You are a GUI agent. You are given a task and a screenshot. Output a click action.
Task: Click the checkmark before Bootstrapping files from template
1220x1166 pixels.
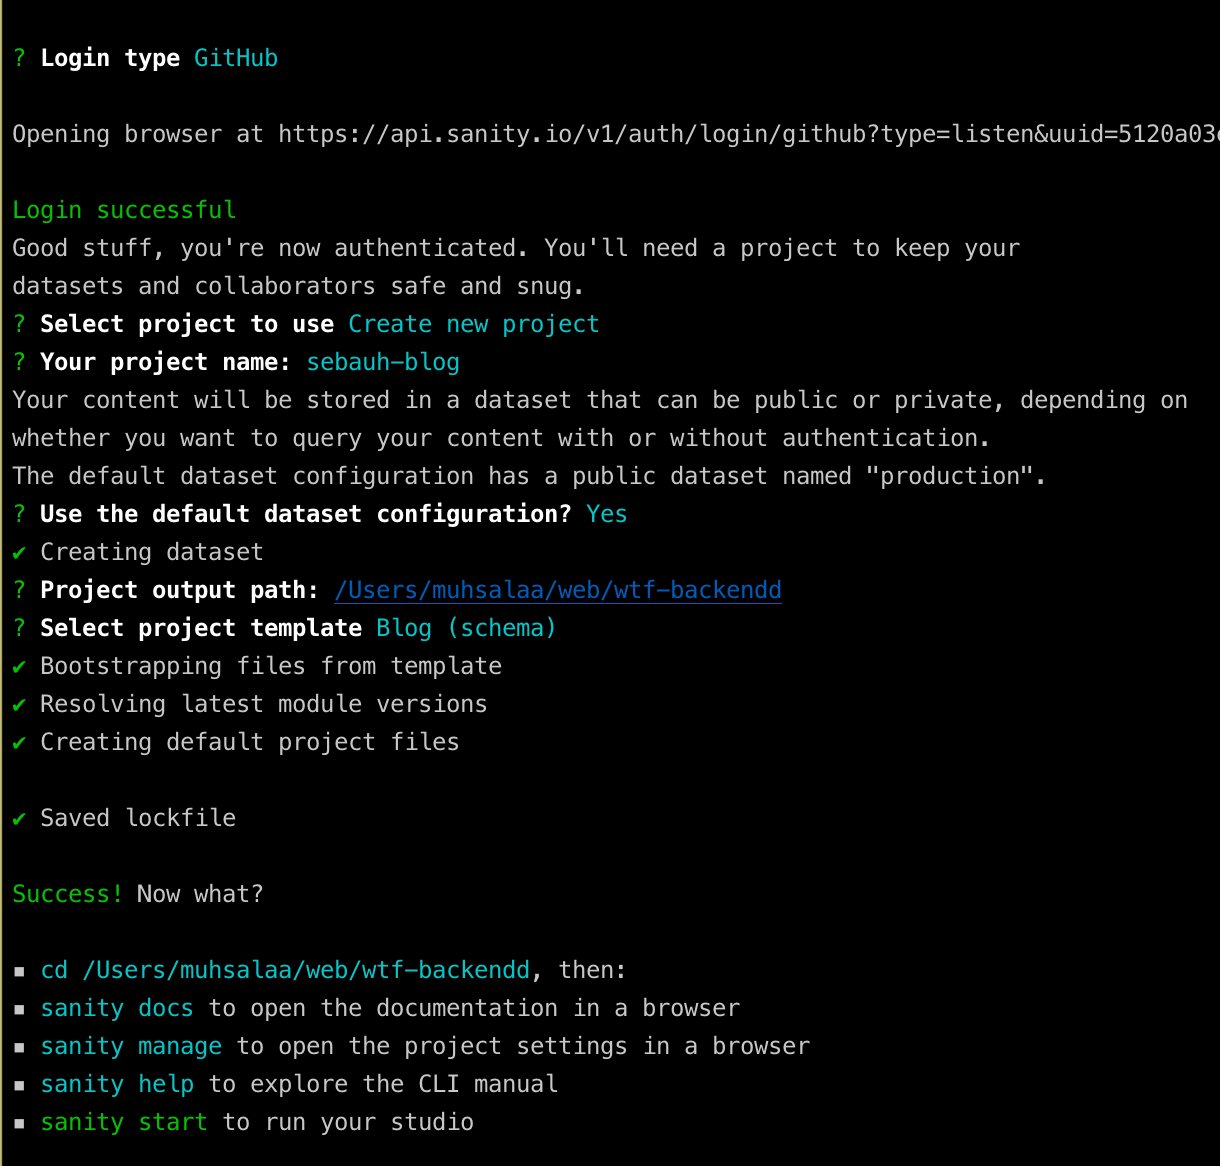coord(19,667)
